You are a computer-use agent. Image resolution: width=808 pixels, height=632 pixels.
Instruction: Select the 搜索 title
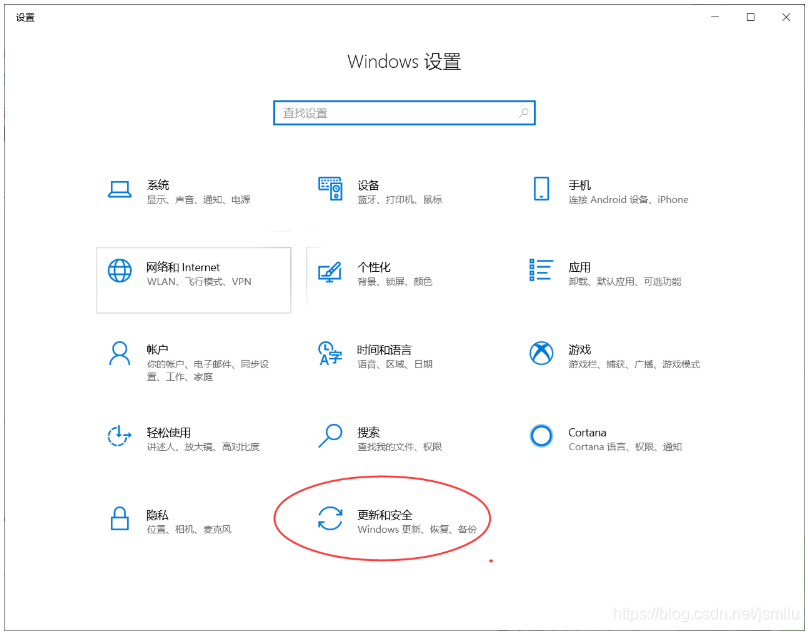coord(368,433)
